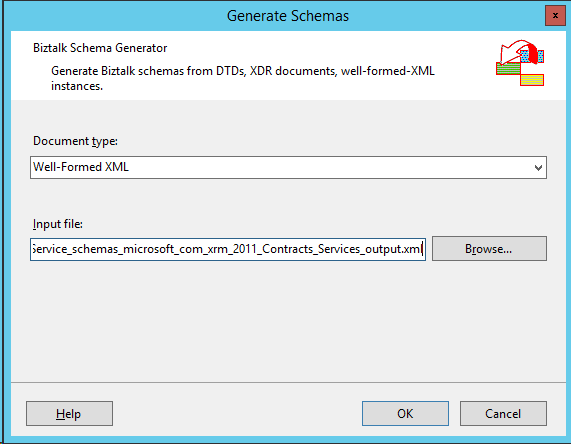Click the word 'instances.' in the description
Screen dimensions: 571x444
coord(77,86)
